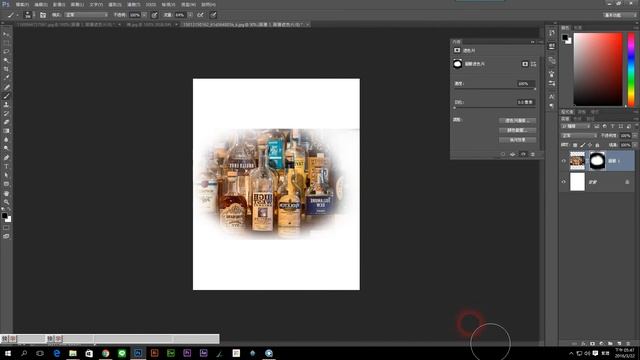
Task: Open the Brush tool preset picker
Action: (x=12, y=15)
